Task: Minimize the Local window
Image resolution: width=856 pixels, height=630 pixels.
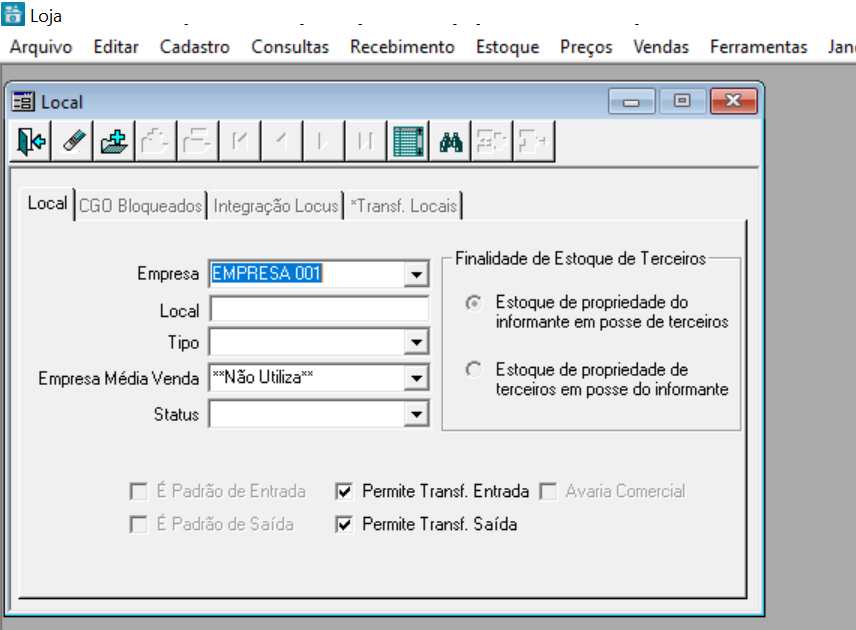Action: pos(632,102)
